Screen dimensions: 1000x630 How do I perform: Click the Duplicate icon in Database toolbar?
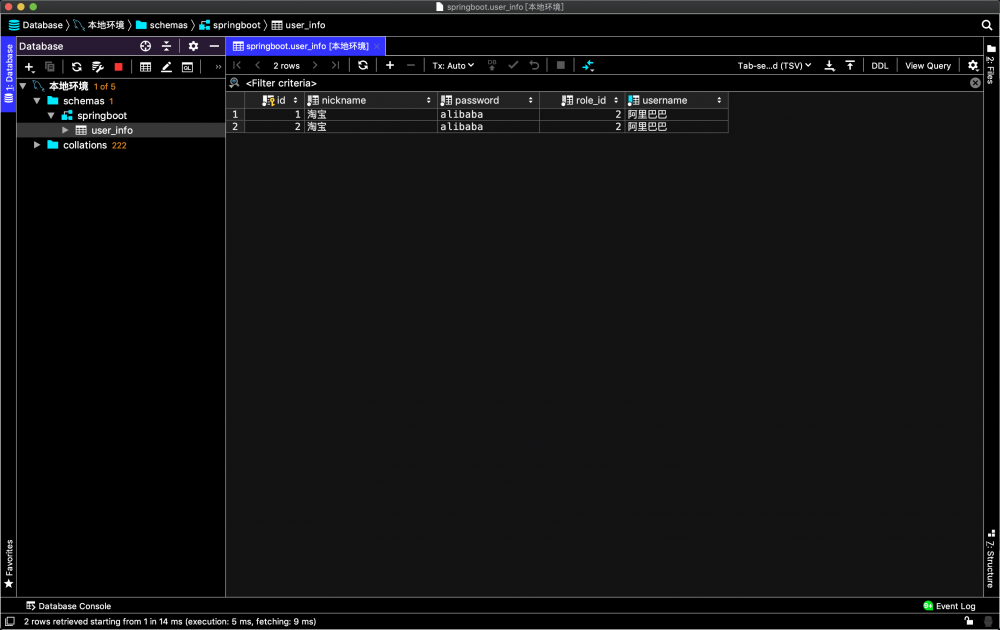[50, 66]
